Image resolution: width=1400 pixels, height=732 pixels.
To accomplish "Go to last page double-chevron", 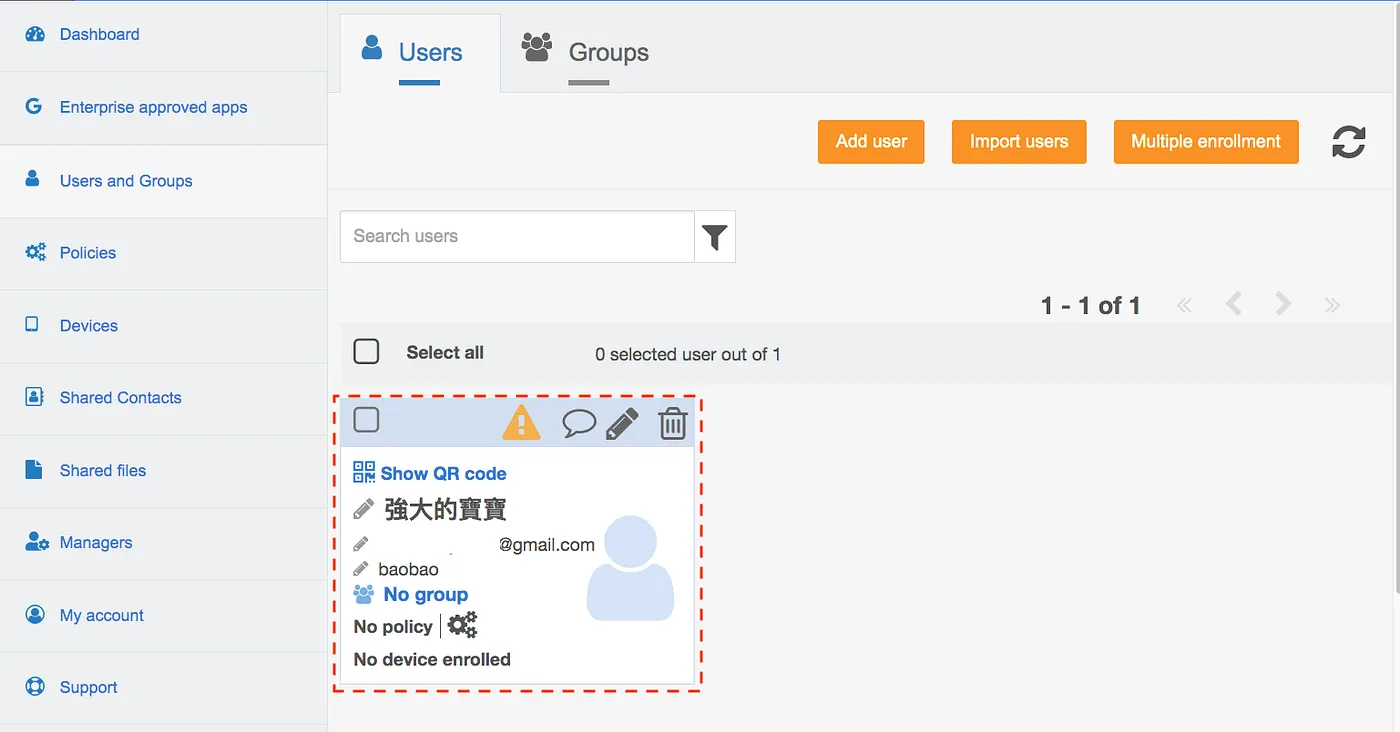I will 1332,305.
